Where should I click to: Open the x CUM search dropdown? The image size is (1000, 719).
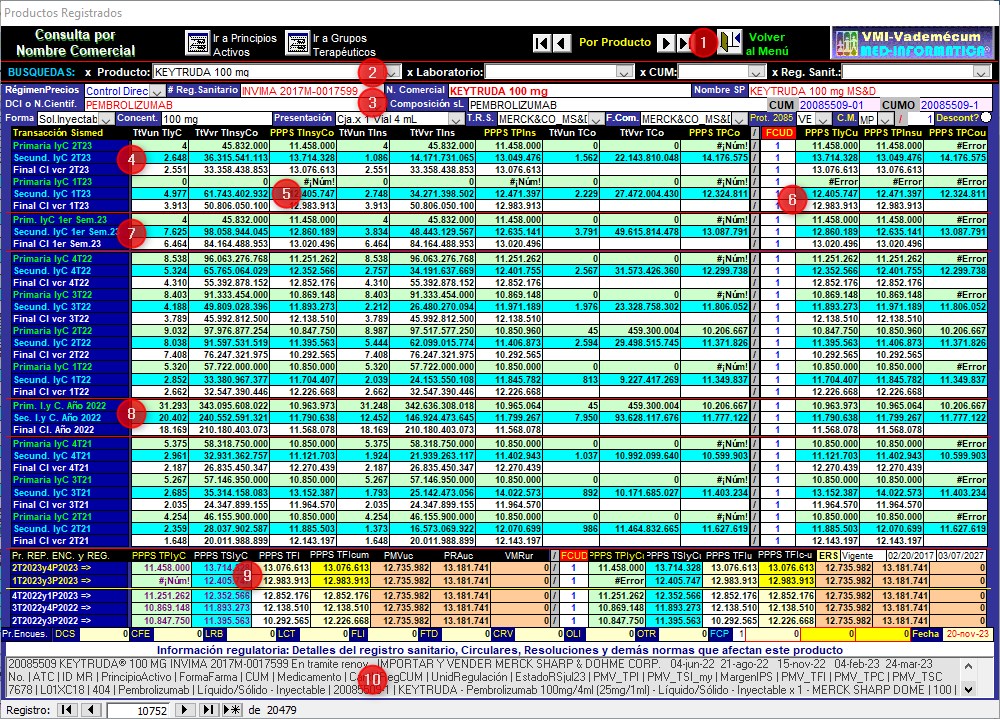(x=756, y=72)
